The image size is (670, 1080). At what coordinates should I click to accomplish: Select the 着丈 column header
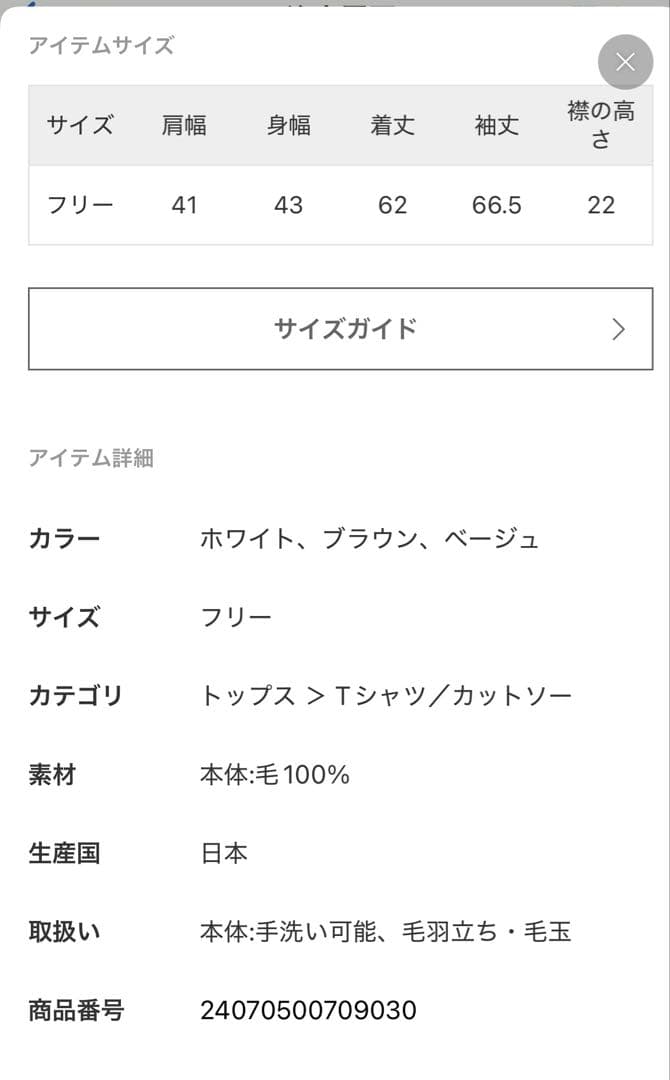393,125
